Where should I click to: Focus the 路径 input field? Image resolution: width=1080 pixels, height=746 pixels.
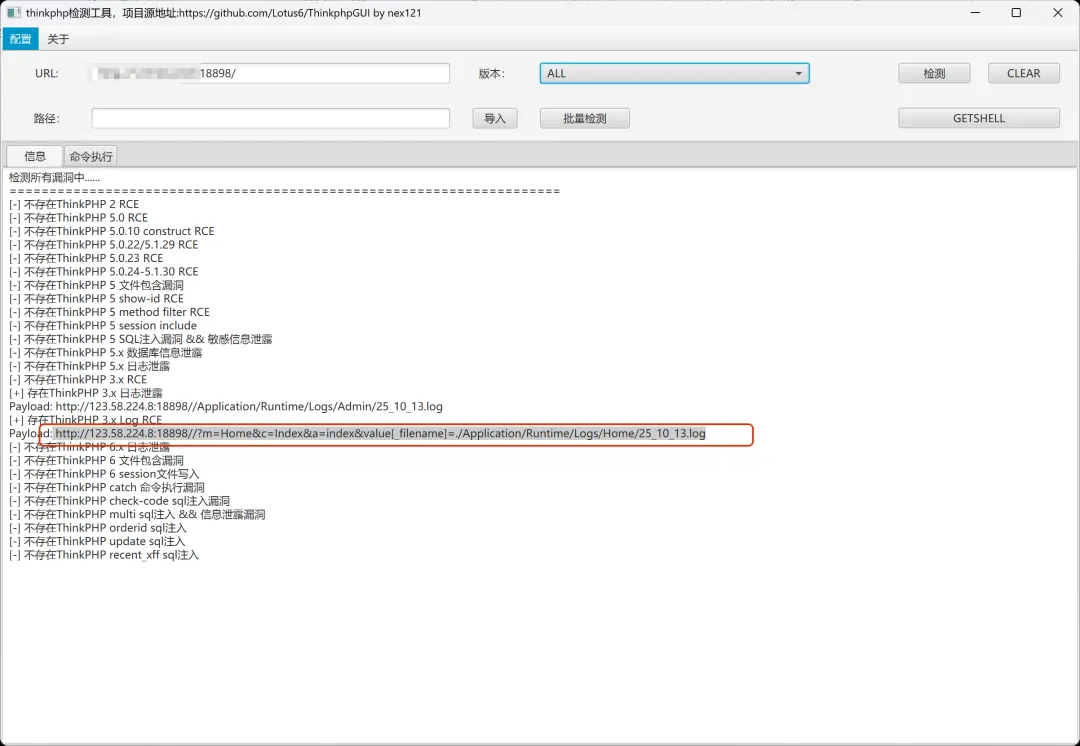271,118
